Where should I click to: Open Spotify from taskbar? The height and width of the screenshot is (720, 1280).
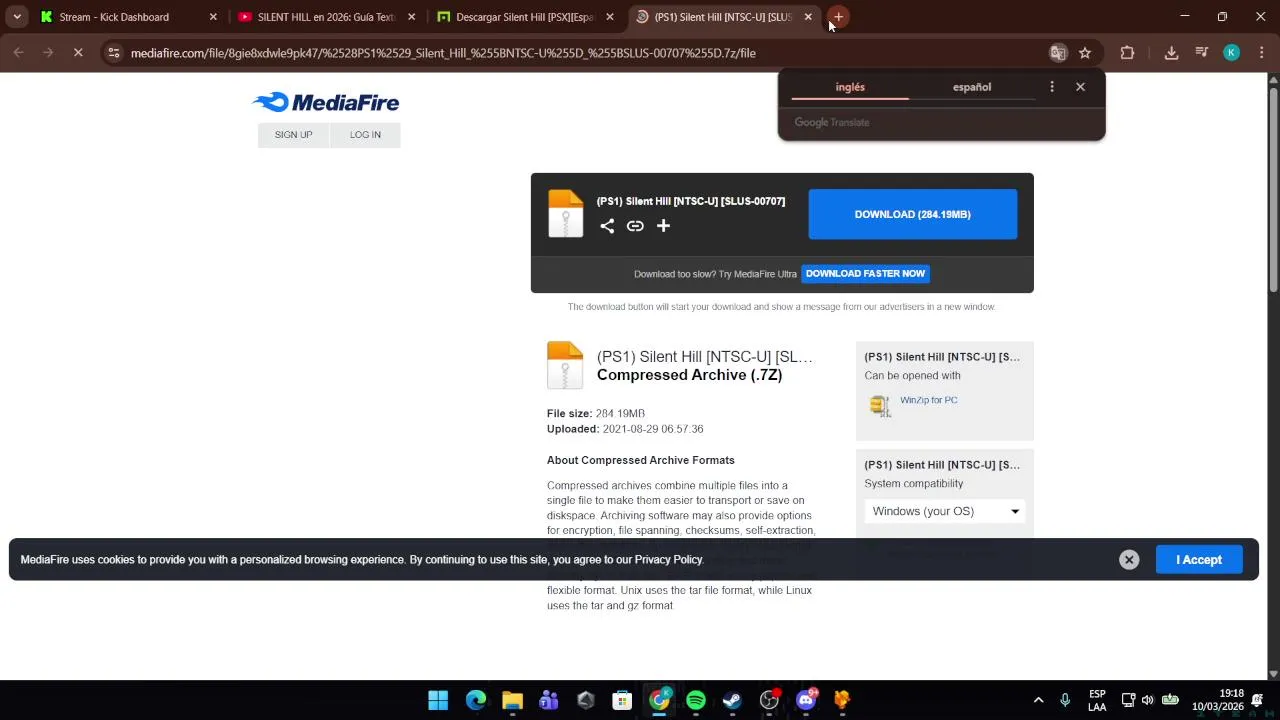click(696, 700)
